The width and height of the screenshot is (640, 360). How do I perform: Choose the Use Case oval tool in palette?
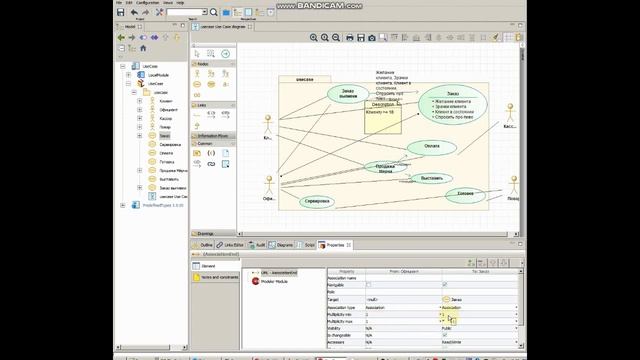point(197,84)
